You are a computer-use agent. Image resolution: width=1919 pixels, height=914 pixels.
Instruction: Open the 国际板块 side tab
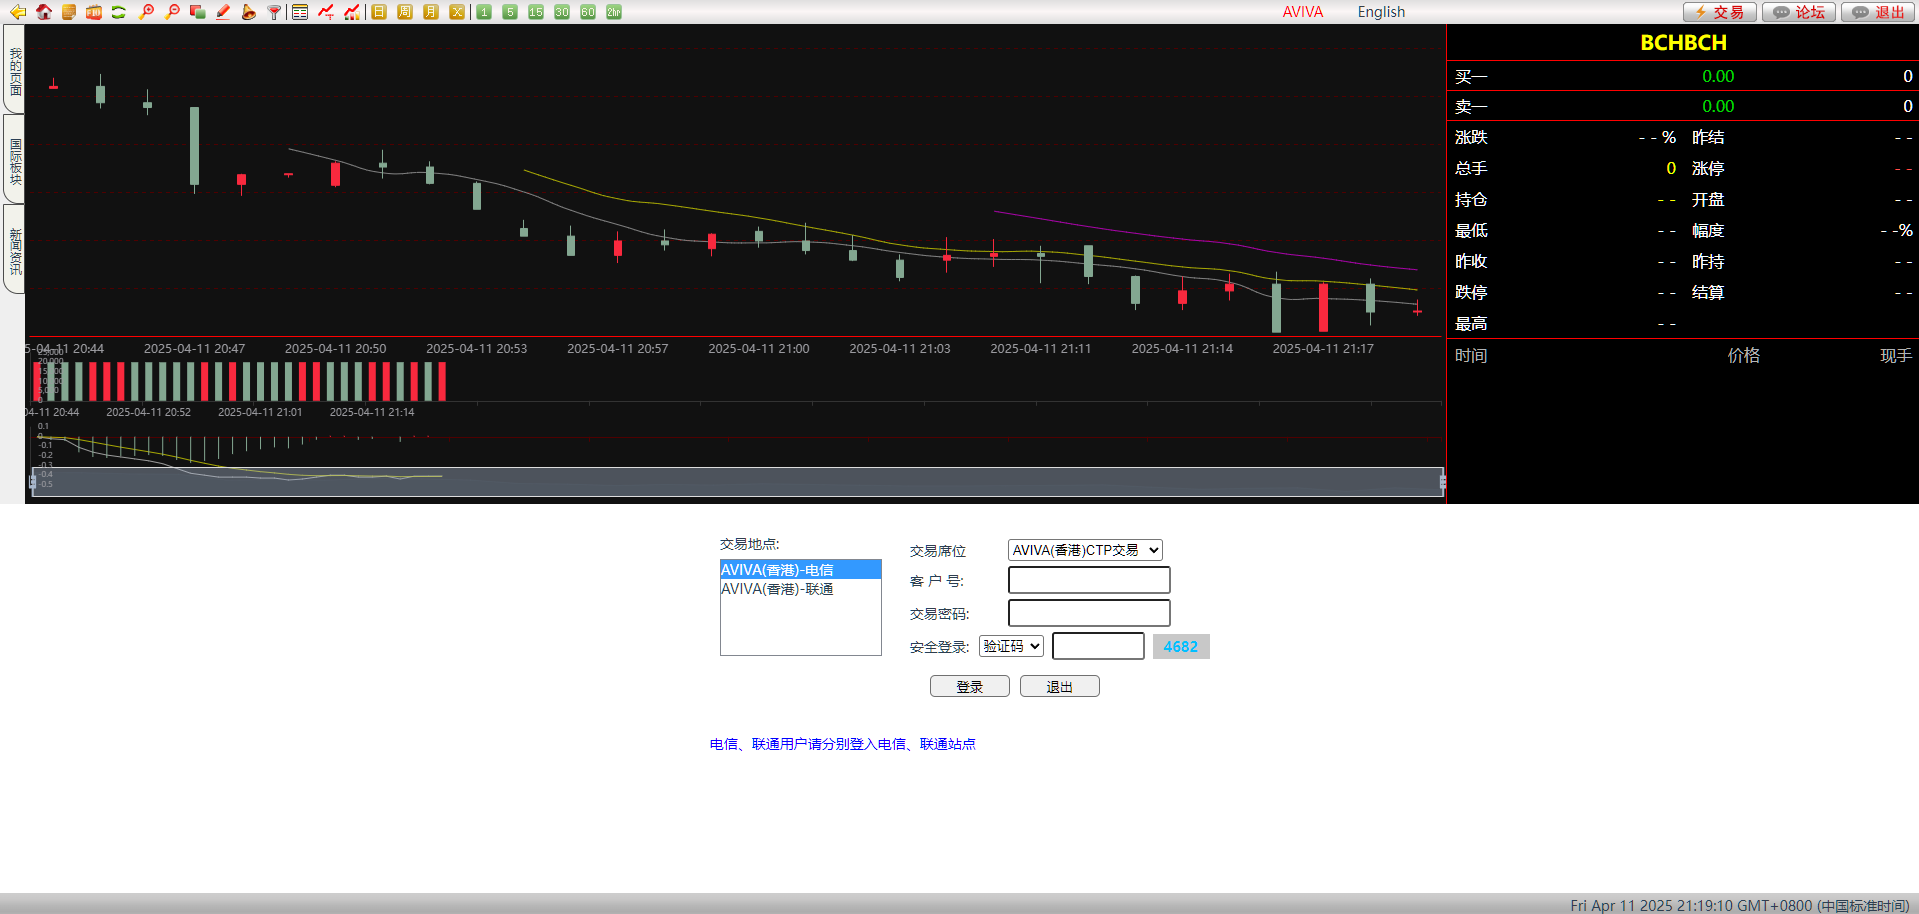14,160
